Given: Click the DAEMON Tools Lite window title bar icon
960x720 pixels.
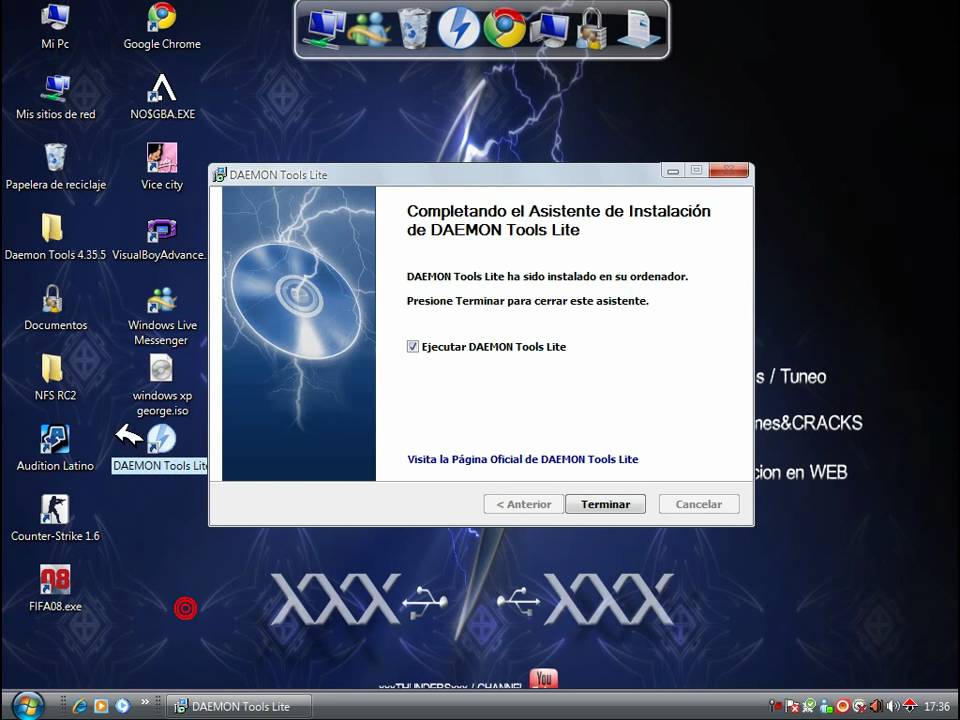Looking at the screenshot, I should coord(219,175).
